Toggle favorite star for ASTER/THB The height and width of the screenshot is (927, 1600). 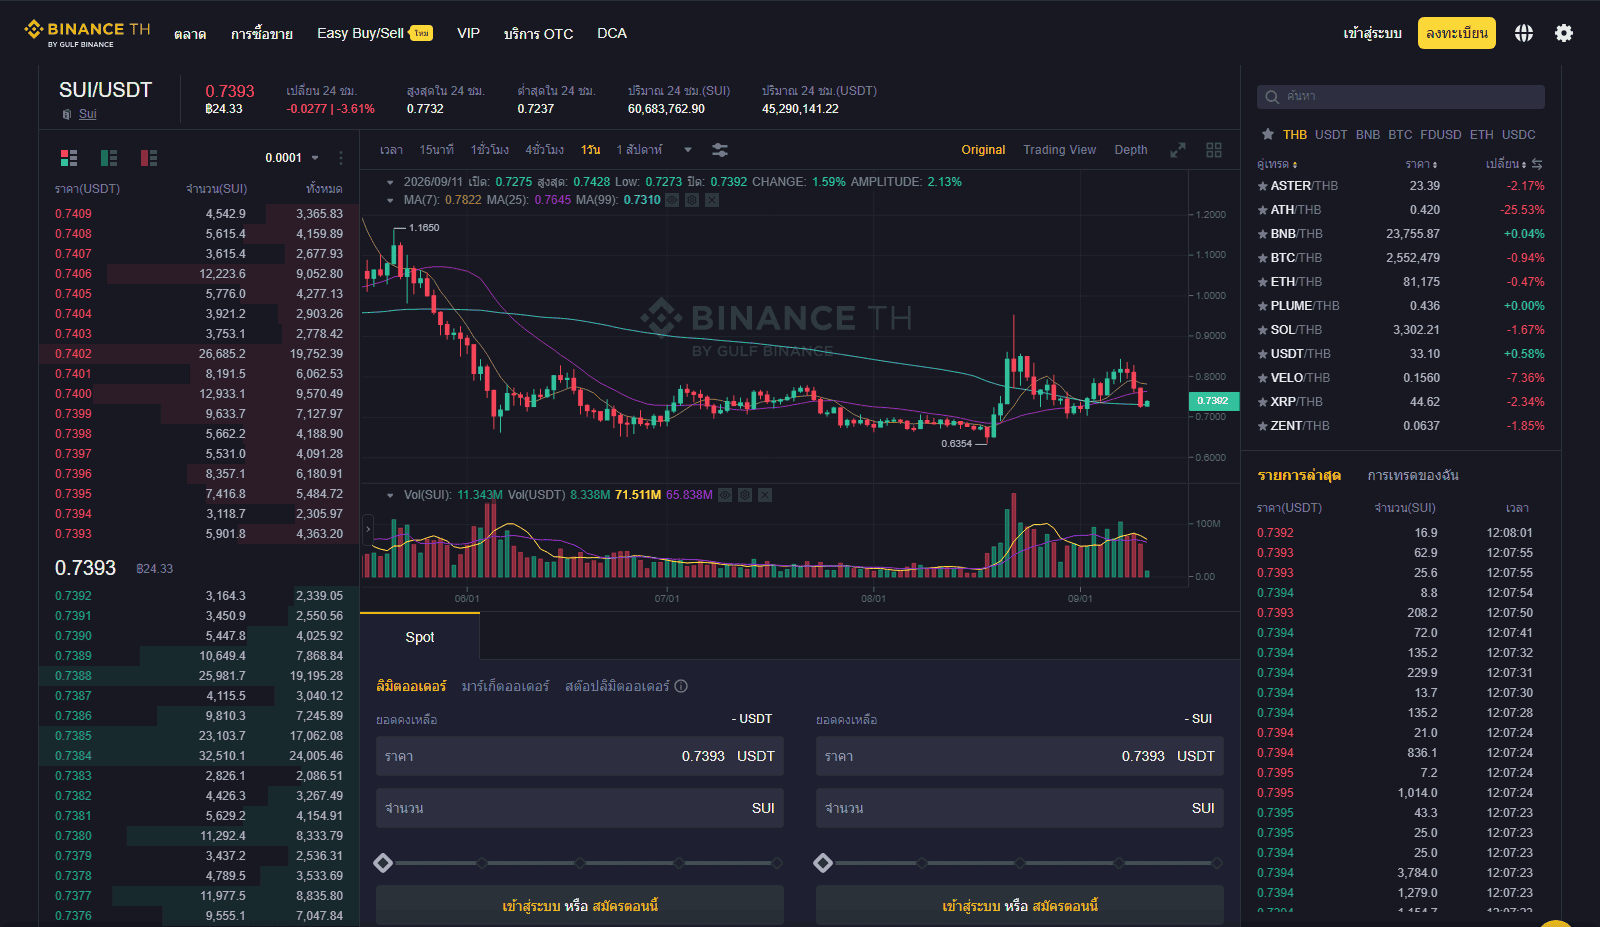tap(1262, 186)
